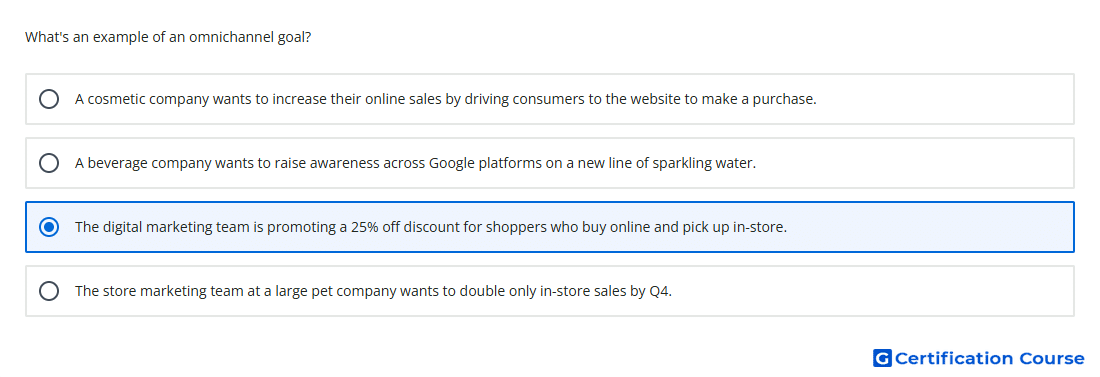
Task: Click the blue G logo icon
Action: (882, 358)
